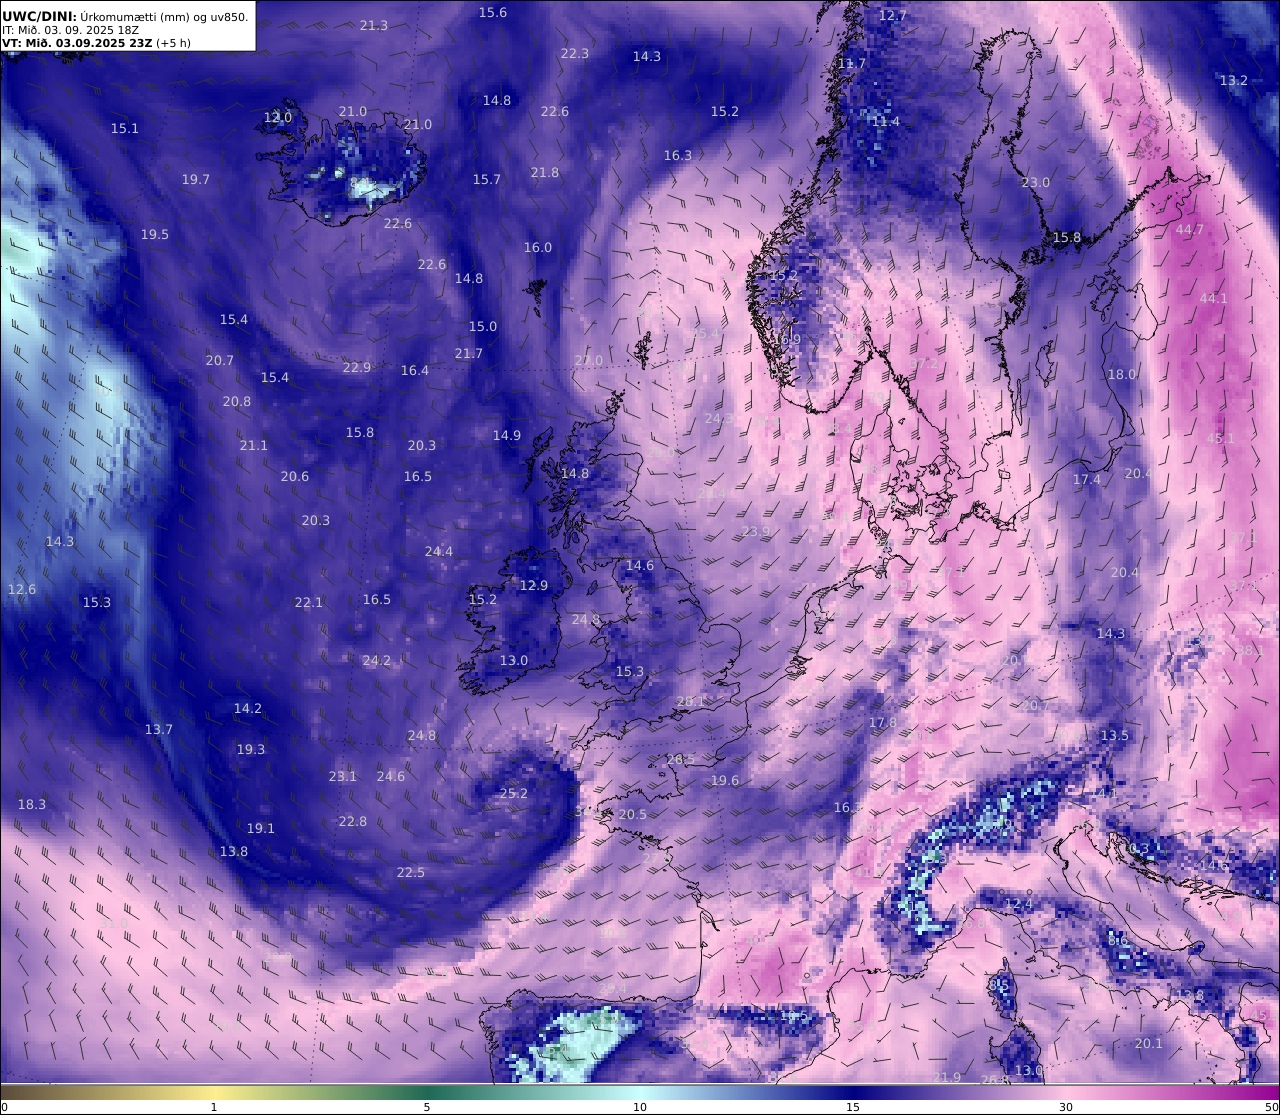
Task: Click the map value 20.8
Action: tap(237, 401)
